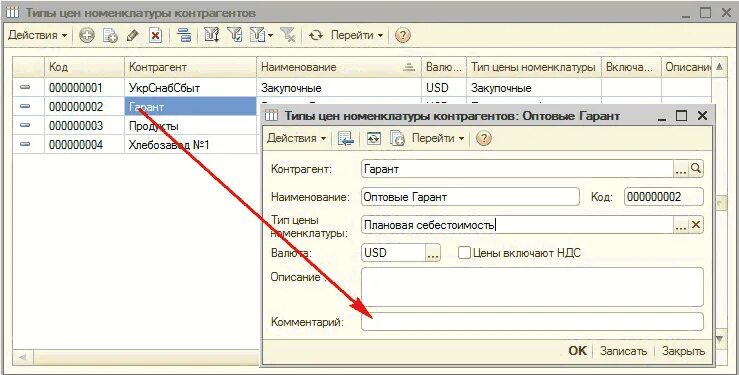Click the filter by current value icon
Image resolution: width=739 pixels, height=375 pixels.
[x=234, y=35]
